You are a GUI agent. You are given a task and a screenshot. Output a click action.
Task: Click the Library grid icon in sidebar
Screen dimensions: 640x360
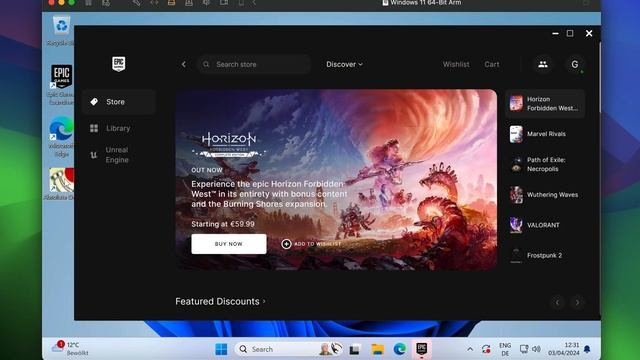pyautogui.click(x=94, y=128)
